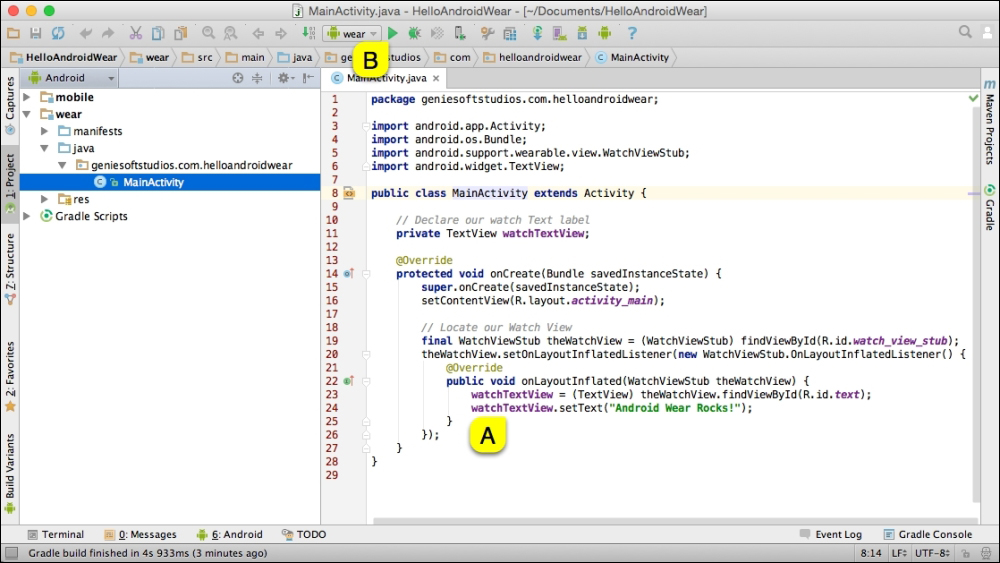Screen dimensions: 1000x563
Task: Open Help with the question mark icon
Action: coord(632,33)
